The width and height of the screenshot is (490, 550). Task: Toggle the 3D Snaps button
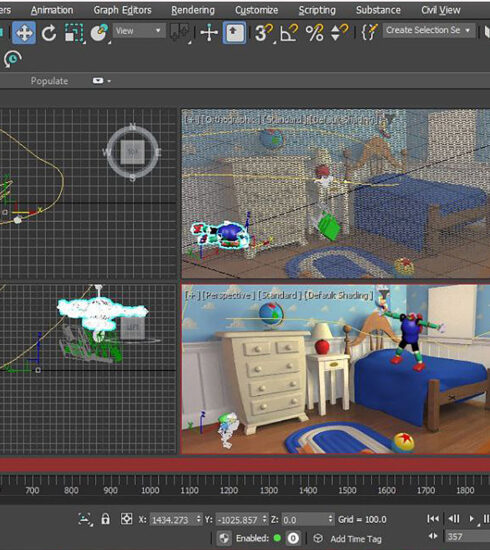263,33
